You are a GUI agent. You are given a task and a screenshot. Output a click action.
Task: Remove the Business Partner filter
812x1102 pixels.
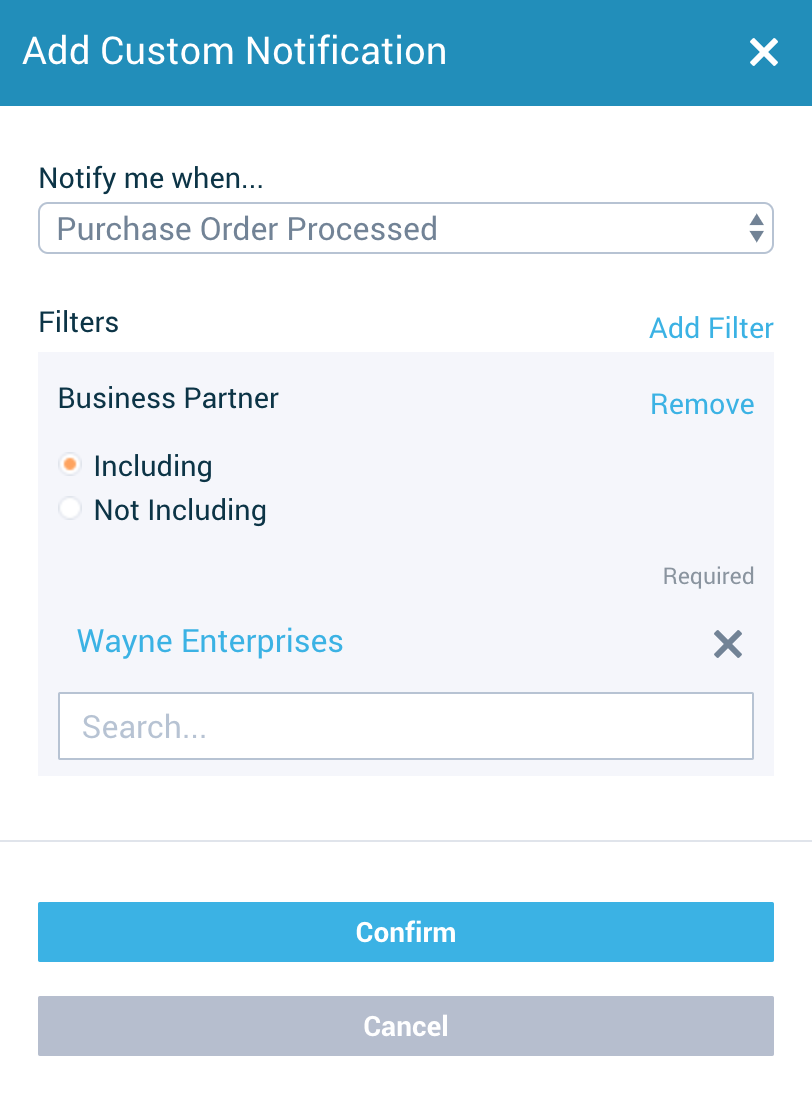pyautogui.click(x=702, y=404)
